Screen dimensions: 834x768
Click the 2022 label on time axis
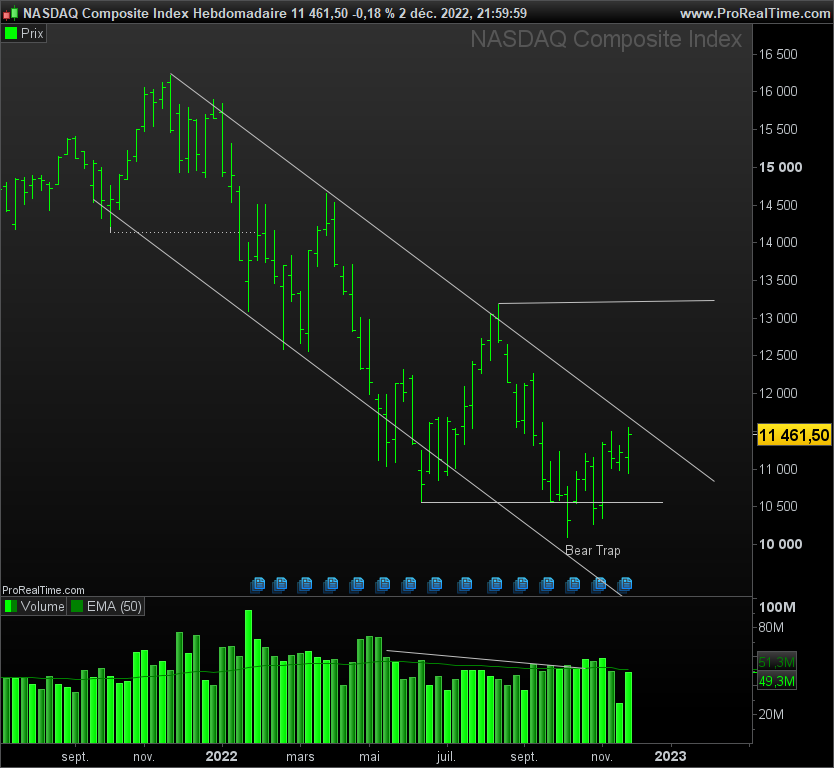221,756
